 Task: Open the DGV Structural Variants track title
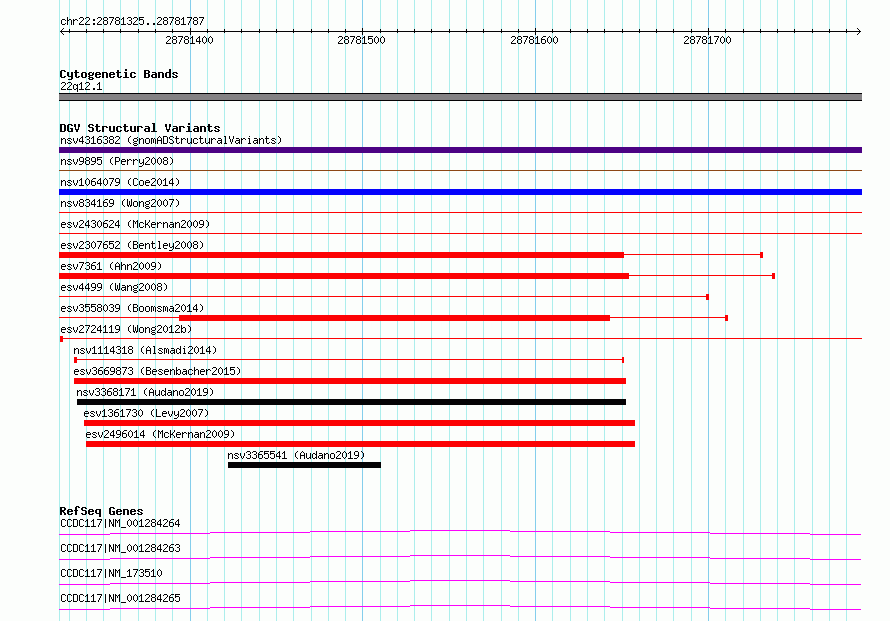pyautogui.click(x=140, y=128)
